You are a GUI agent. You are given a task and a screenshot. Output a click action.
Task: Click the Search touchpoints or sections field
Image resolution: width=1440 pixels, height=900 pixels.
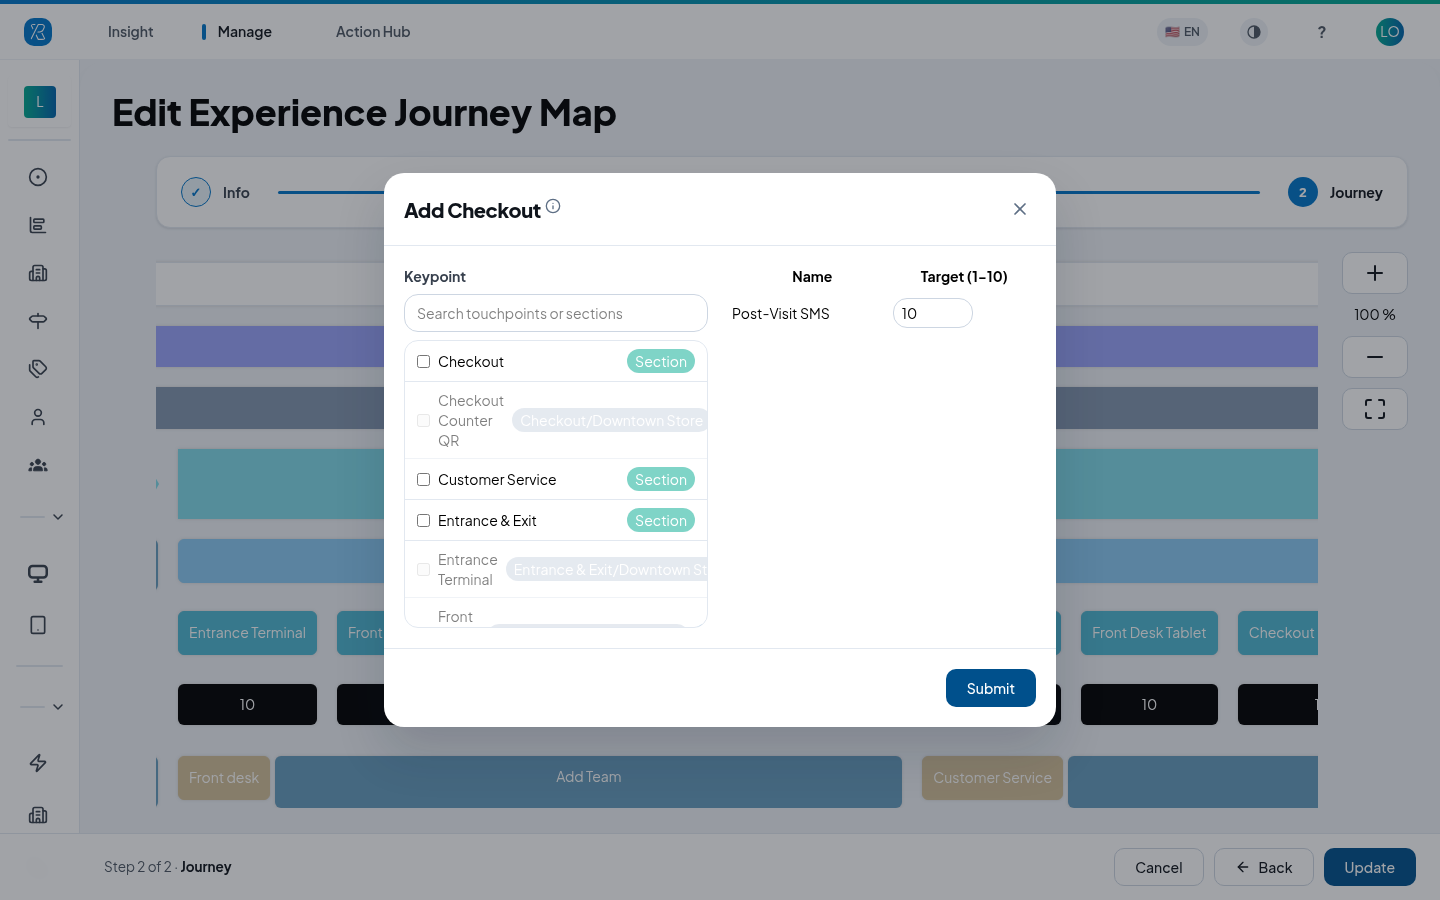pyautogui.click(x=556, y=313)
